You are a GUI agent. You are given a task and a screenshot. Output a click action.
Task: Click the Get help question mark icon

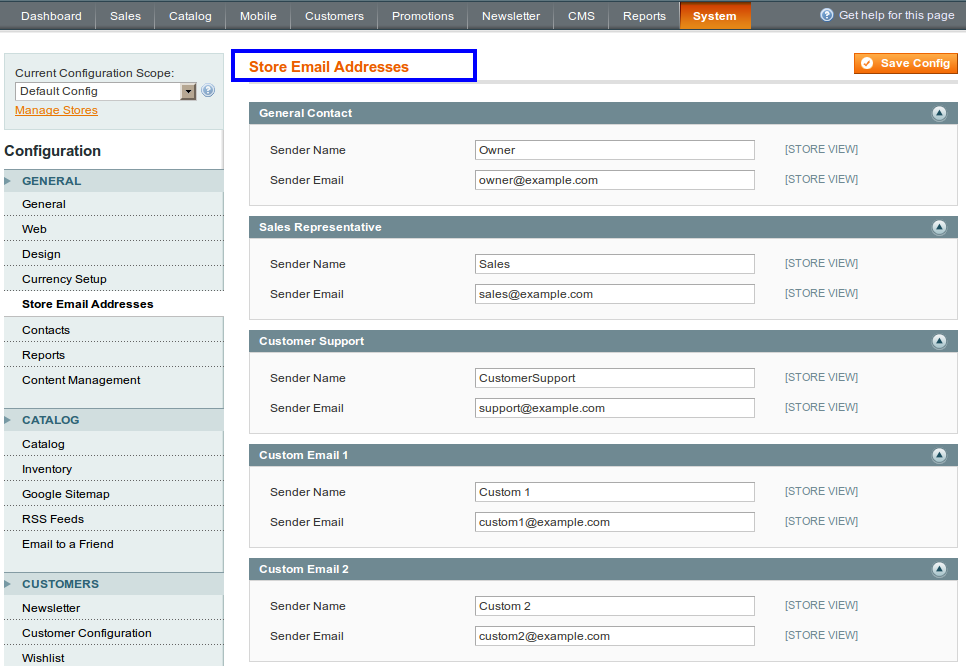coord(825,15)
